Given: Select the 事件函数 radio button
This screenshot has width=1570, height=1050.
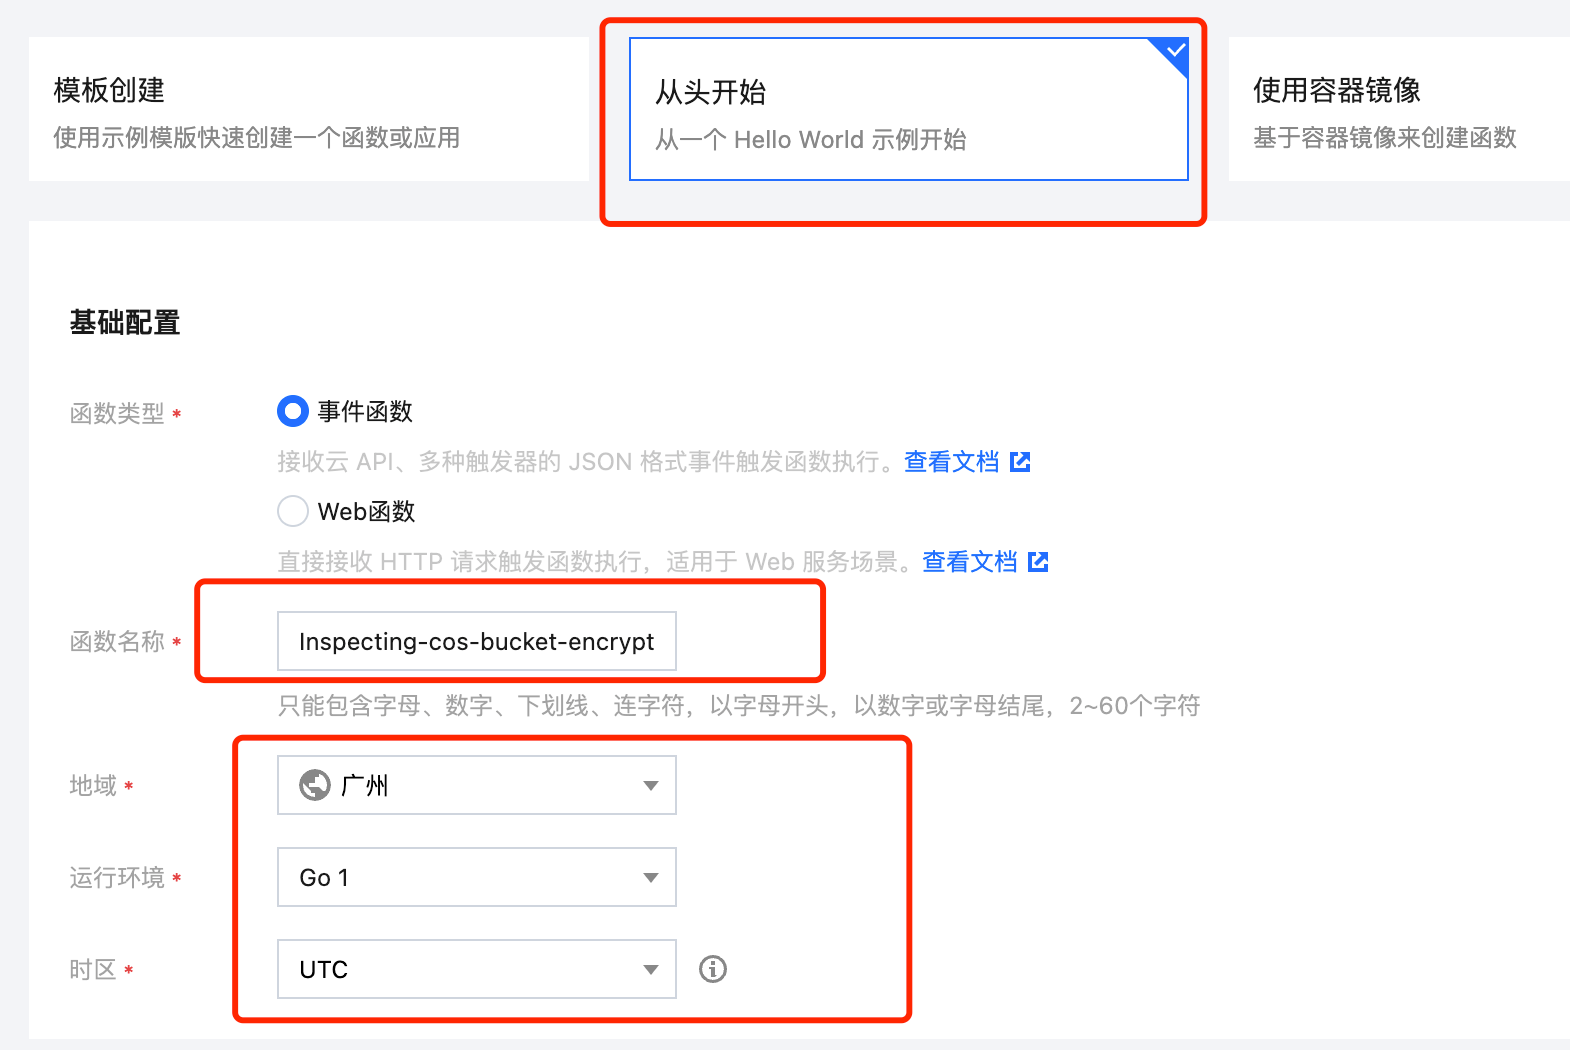Looking at the screenshot, I should 292,411.
